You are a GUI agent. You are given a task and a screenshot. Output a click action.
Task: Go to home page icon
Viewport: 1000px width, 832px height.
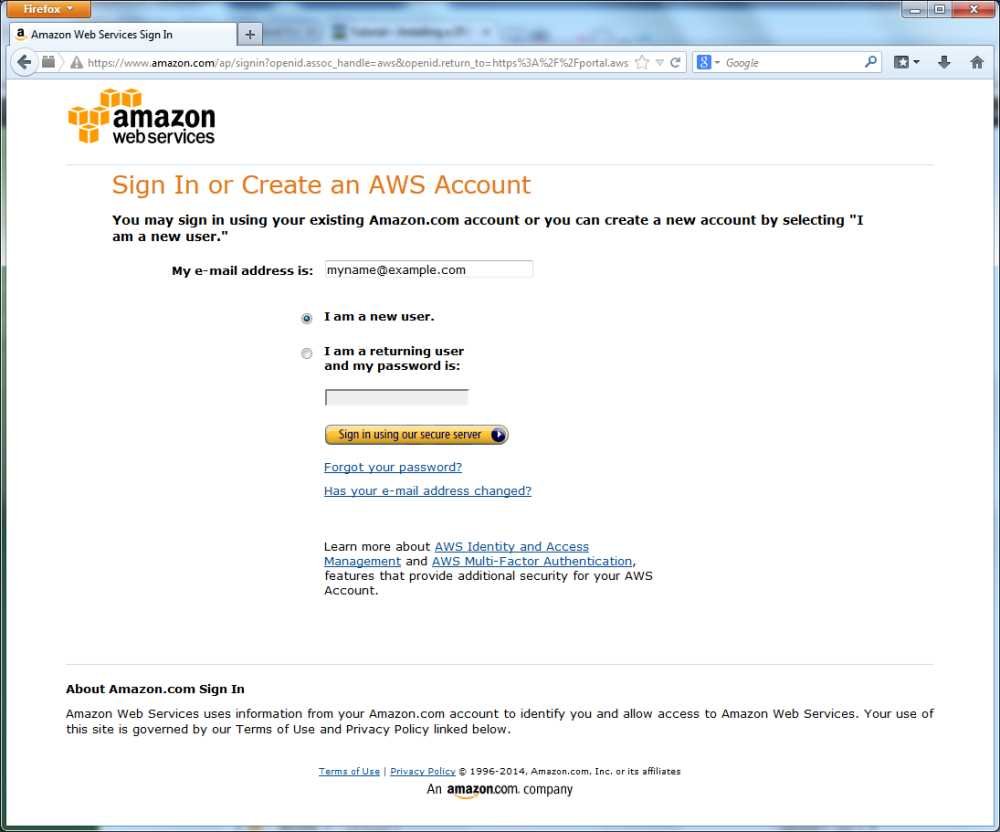[976, 62]
